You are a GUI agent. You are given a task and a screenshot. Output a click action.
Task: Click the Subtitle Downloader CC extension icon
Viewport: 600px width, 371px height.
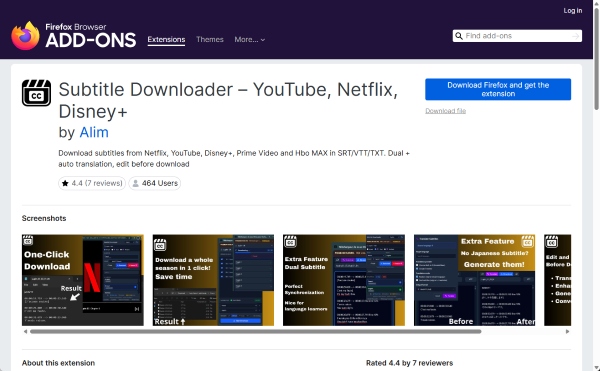[x=36, y=93]
